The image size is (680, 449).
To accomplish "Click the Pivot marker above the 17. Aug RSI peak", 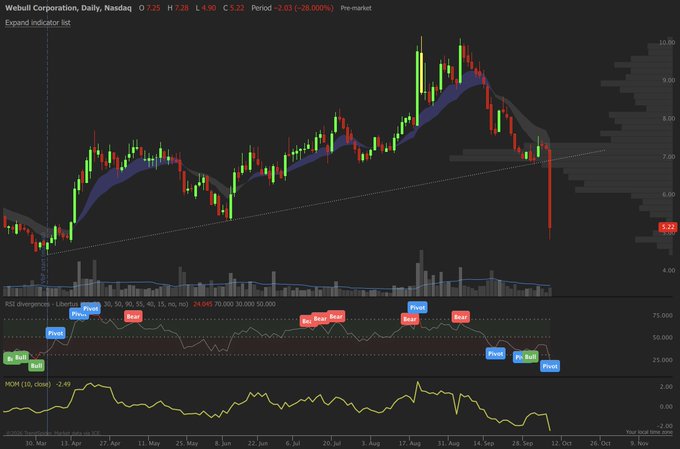I will click(417, 308).
